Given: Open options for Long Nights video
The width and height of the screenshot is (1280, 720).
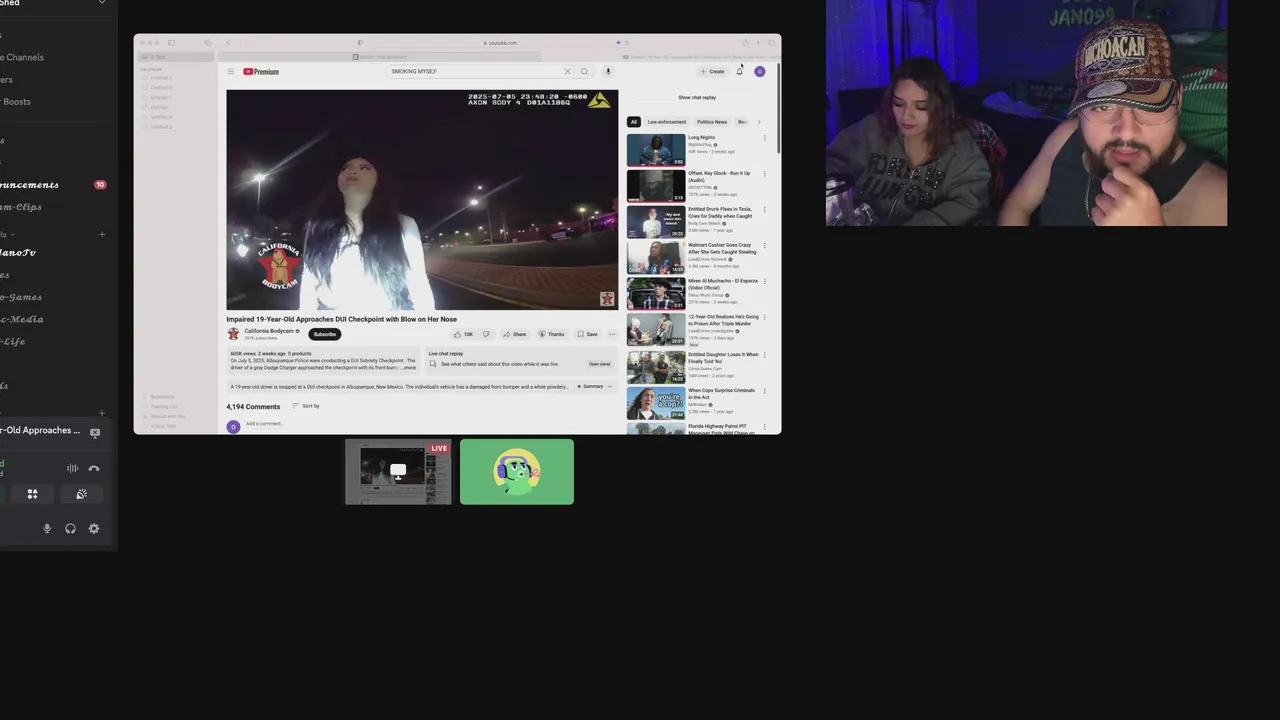Looking at the screenshot, I should pos(765,138).
